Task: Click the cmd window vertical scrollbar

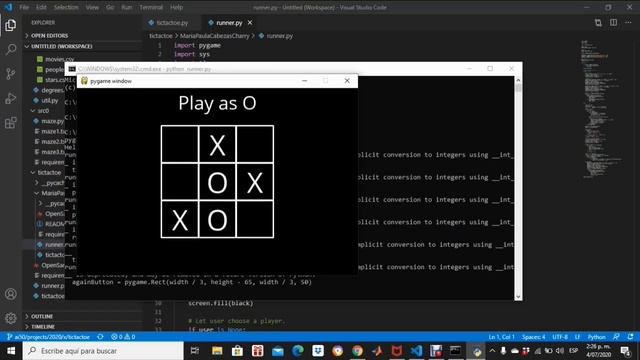Action: [x=518, y=188]
